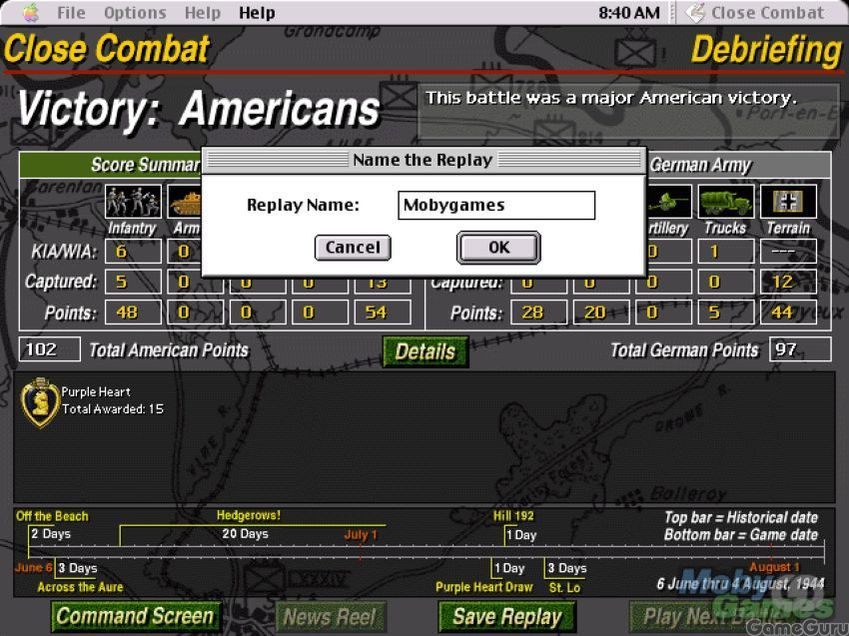
Task: Select Across the Aure on the timeline
Action: pyautogui.click(x=80, y=587)
